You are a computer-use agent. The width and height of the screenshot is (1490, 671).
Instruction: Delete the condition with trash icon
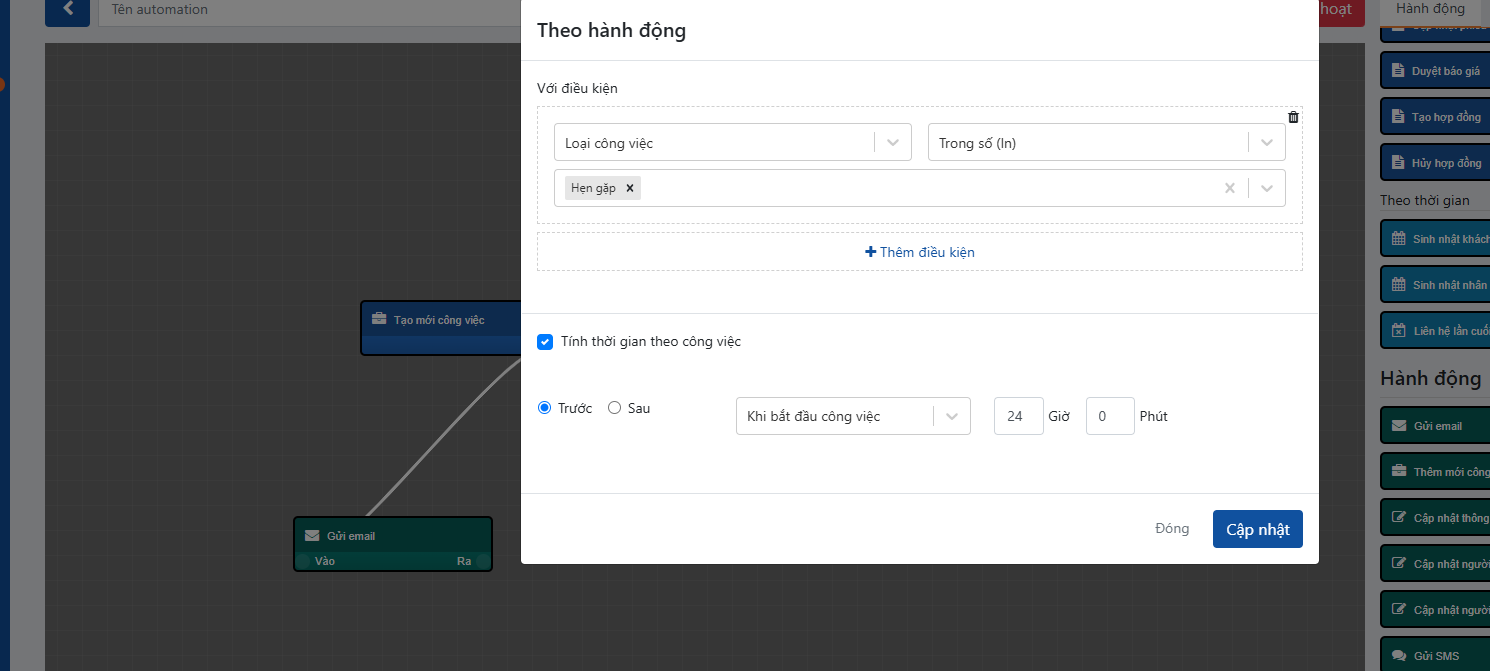1293,117
